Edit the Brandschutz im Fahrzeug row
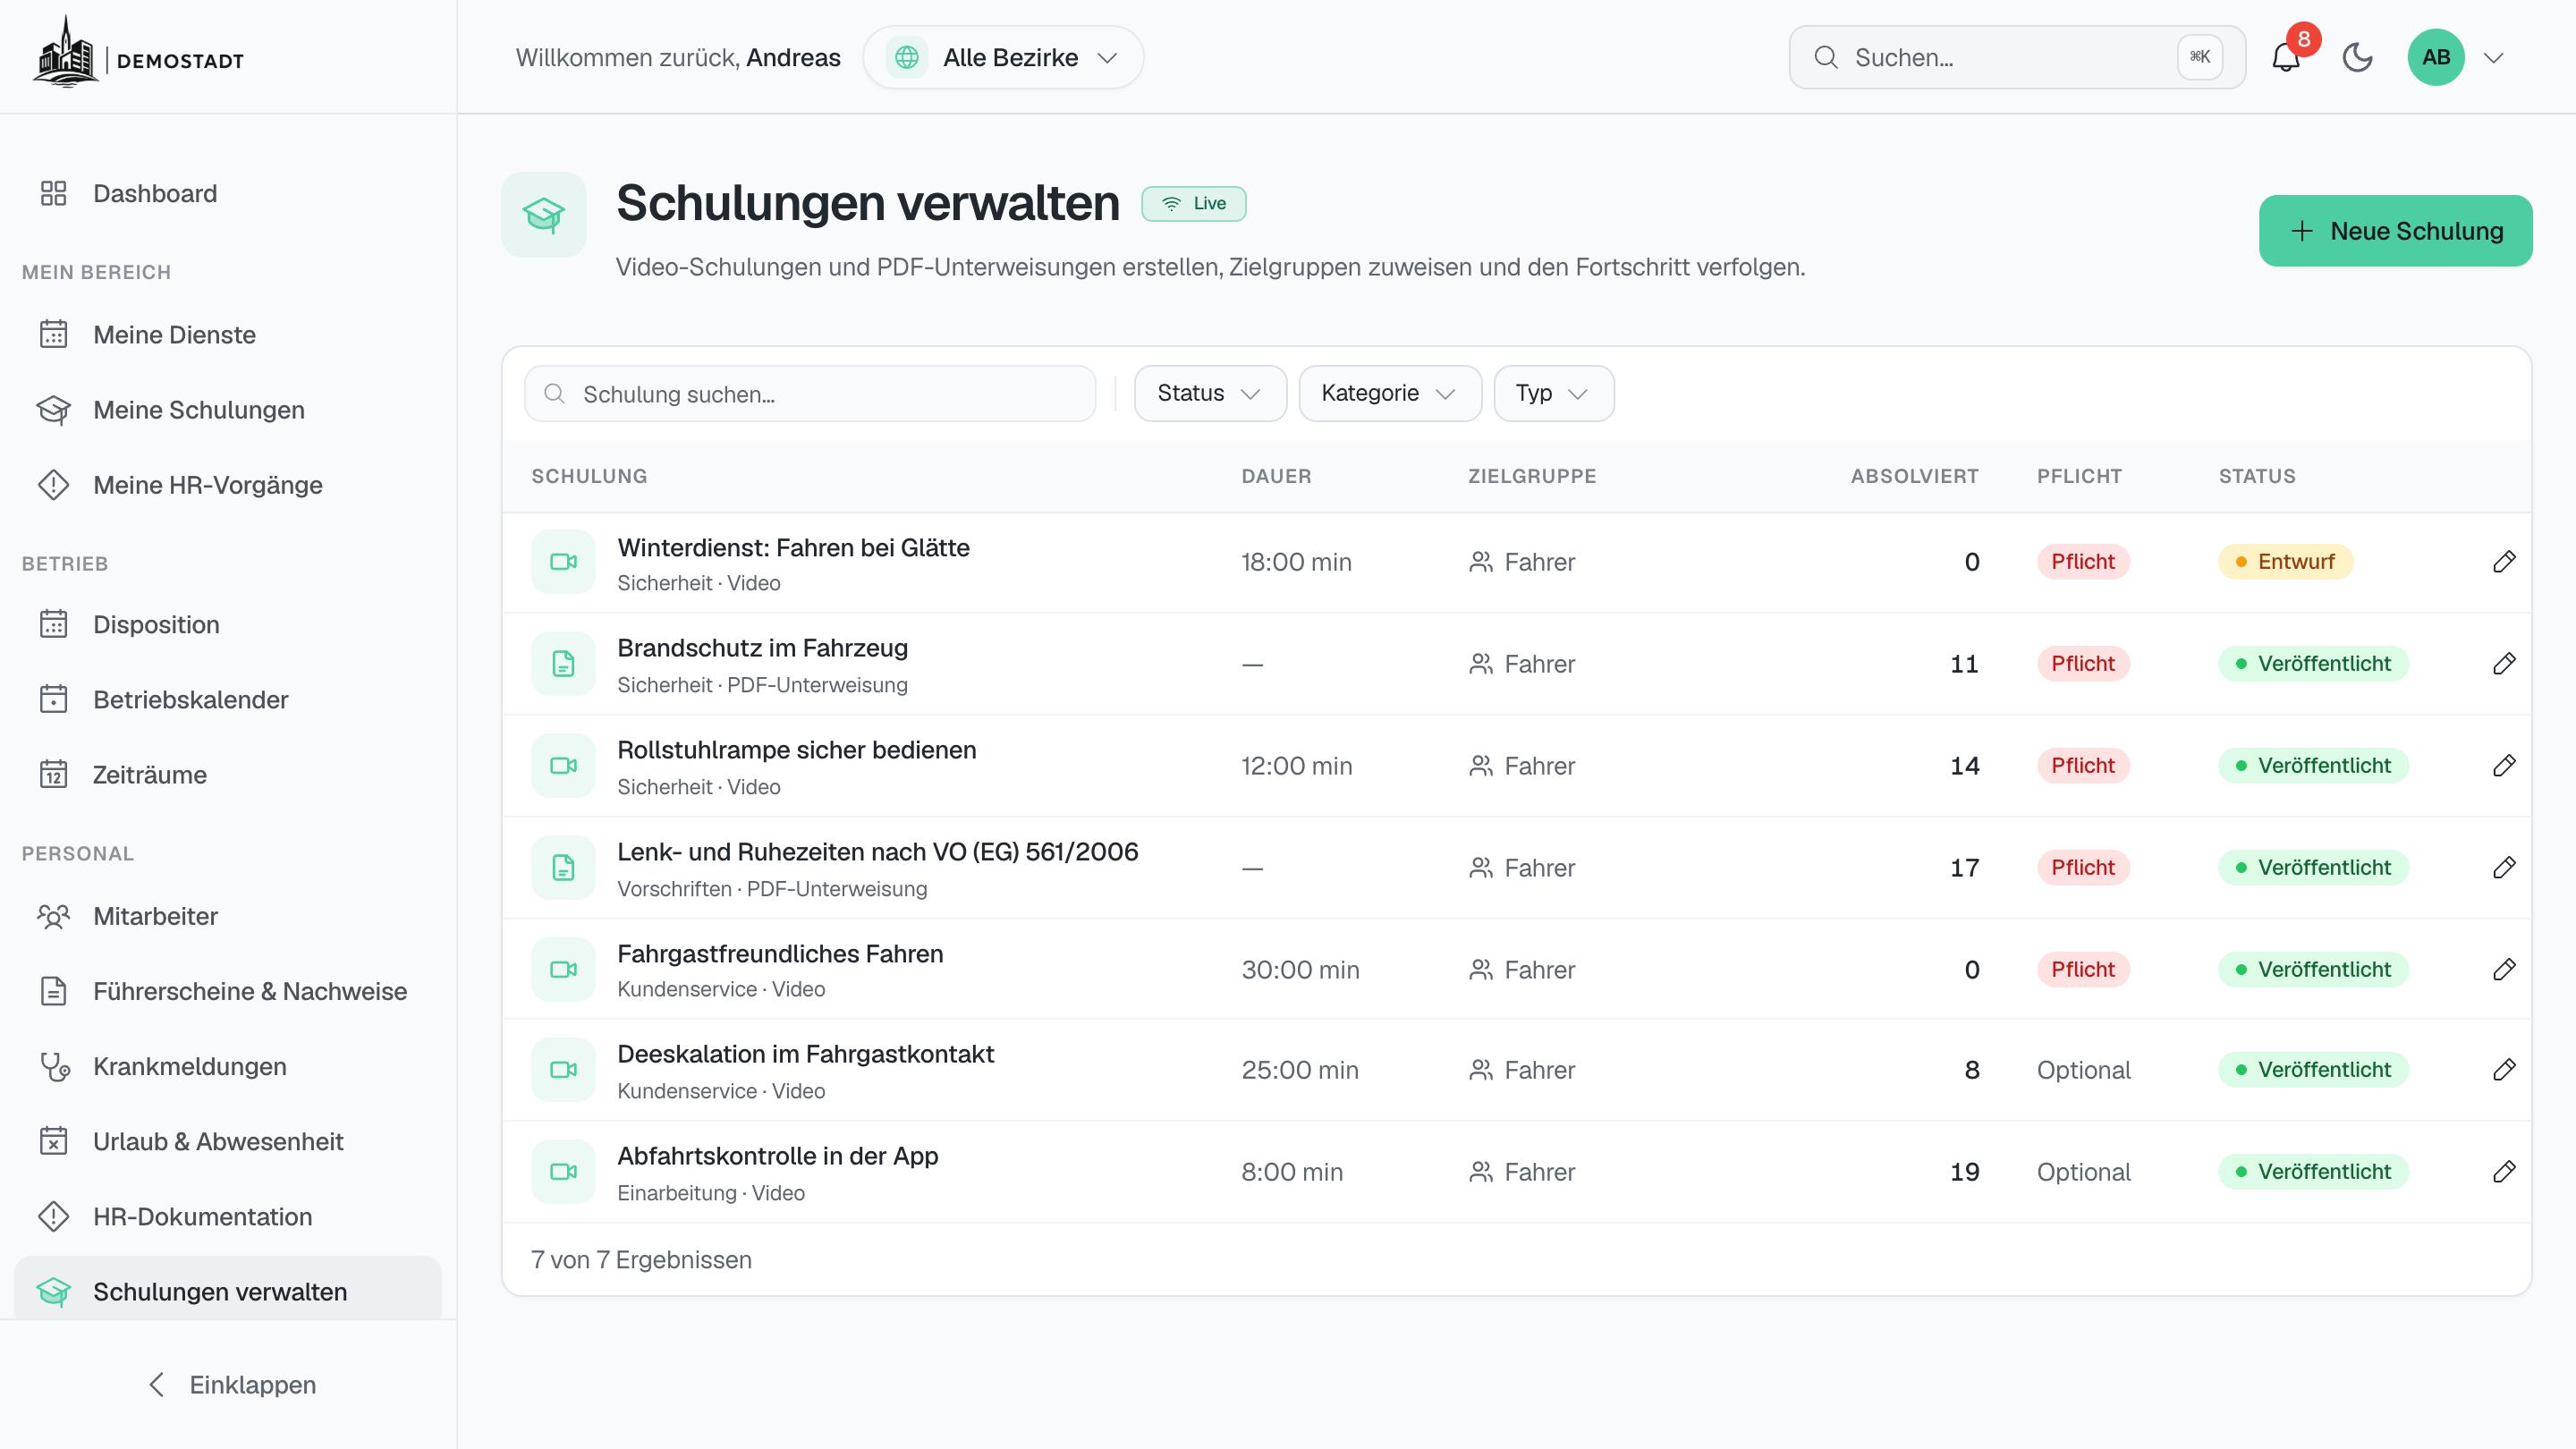This screenshot has width=2576, height=1449. tap(2504, 664)
